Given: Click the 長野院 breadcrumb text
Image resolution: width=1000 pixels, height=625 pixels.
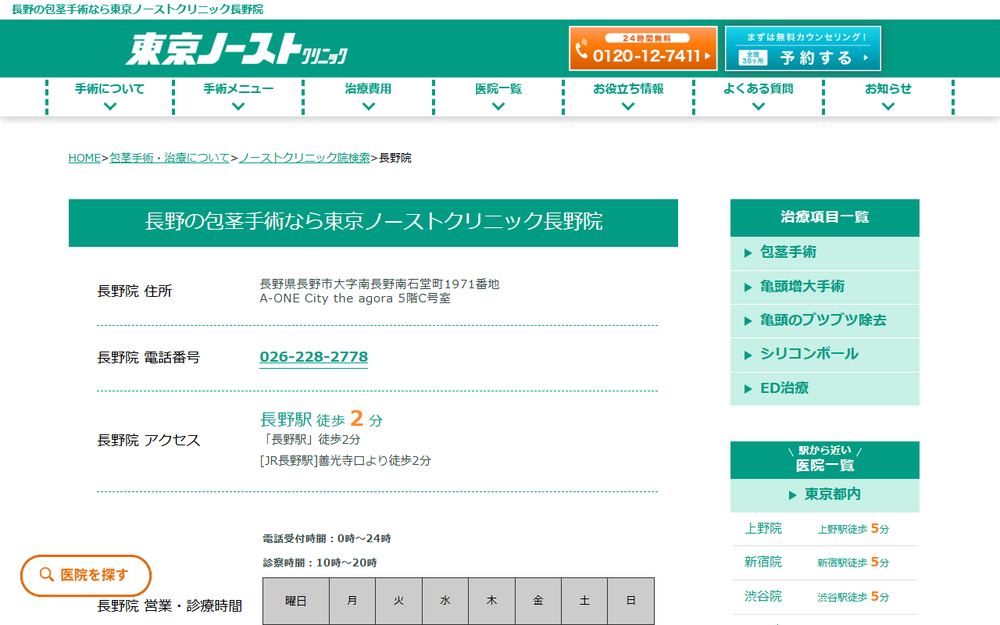Looking at the screenshot, I should [395, 158].
